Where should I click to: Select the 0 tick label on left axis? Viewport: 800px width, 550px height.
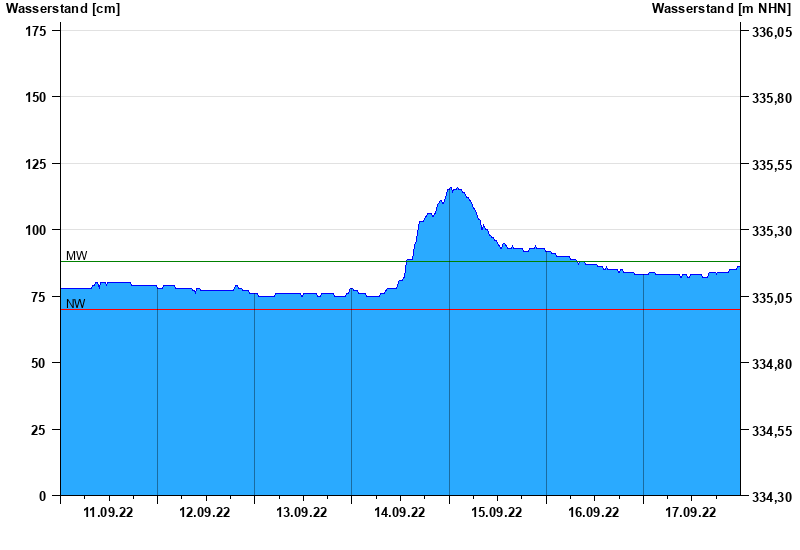click(42, 496)
